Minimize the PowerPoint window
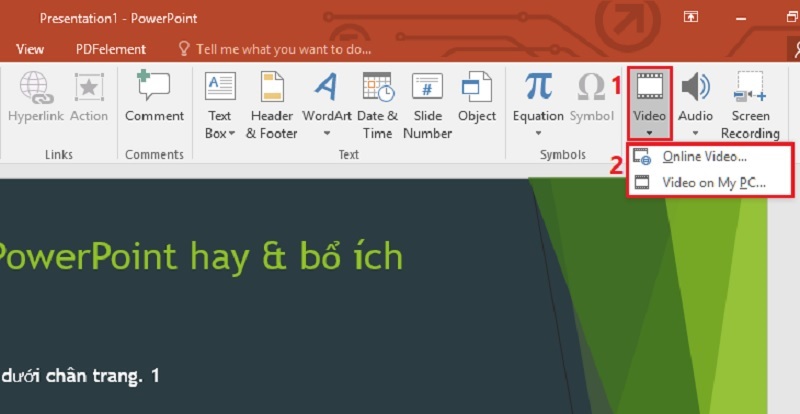 741,18
